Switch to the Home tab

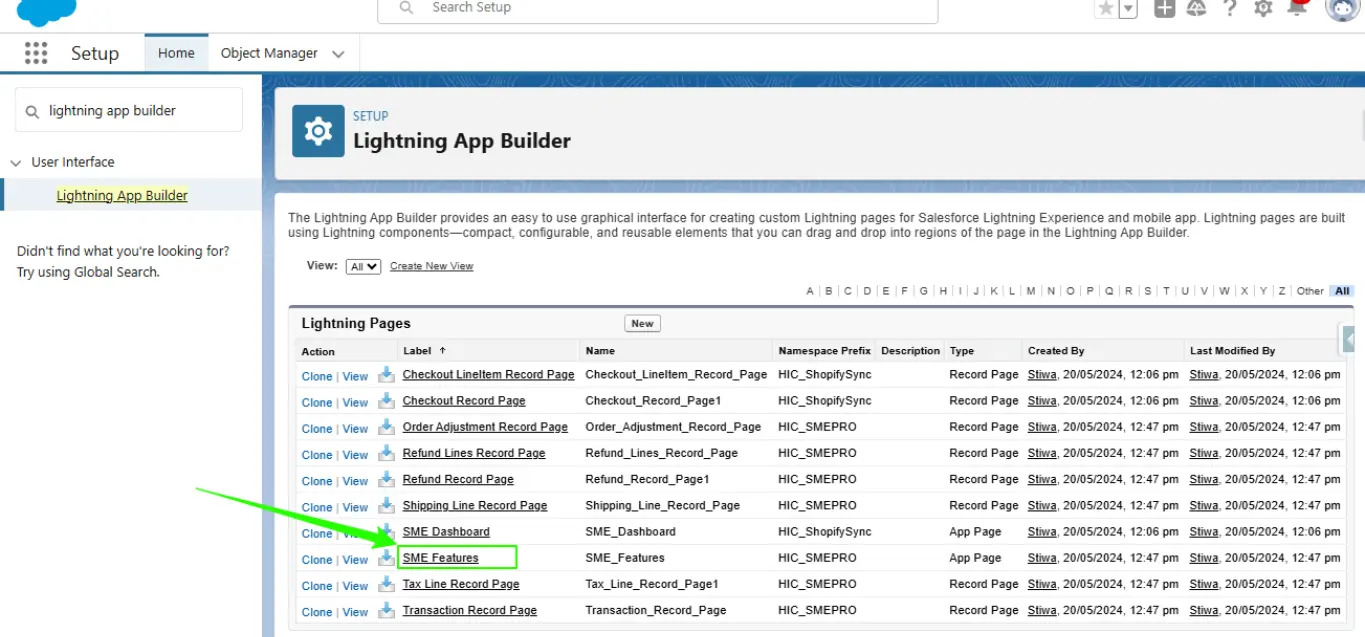pos(176,53)
